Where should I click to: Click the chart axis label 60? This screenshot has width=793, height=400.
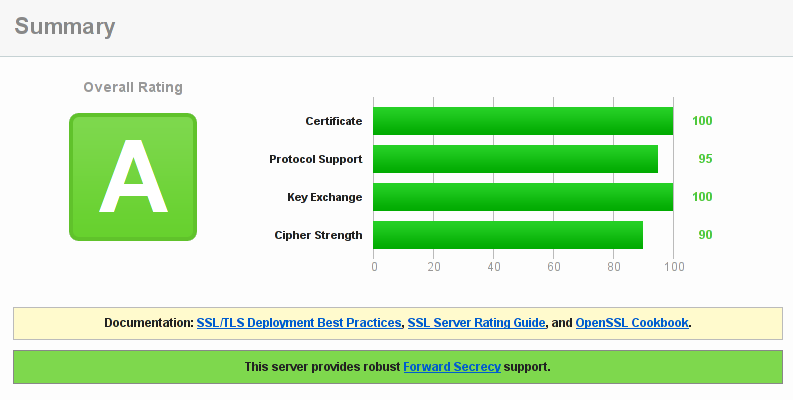pos(554,266)
